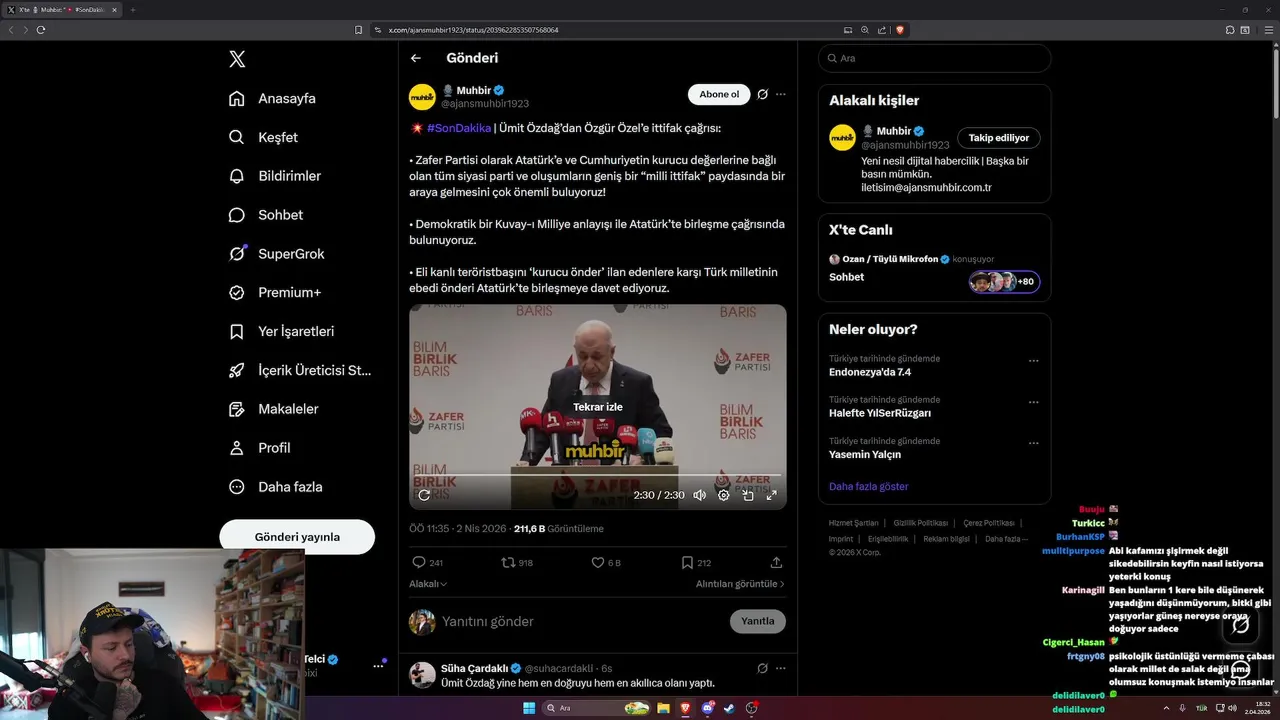
Task: Toggle picture-in-picture for the video
Action: tap(748, 495)
